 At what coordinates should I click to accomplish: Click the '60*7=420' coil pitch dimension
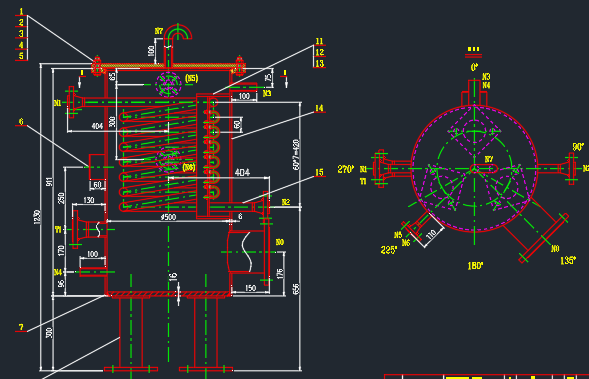pyautogui.click(x=296, y=154)
